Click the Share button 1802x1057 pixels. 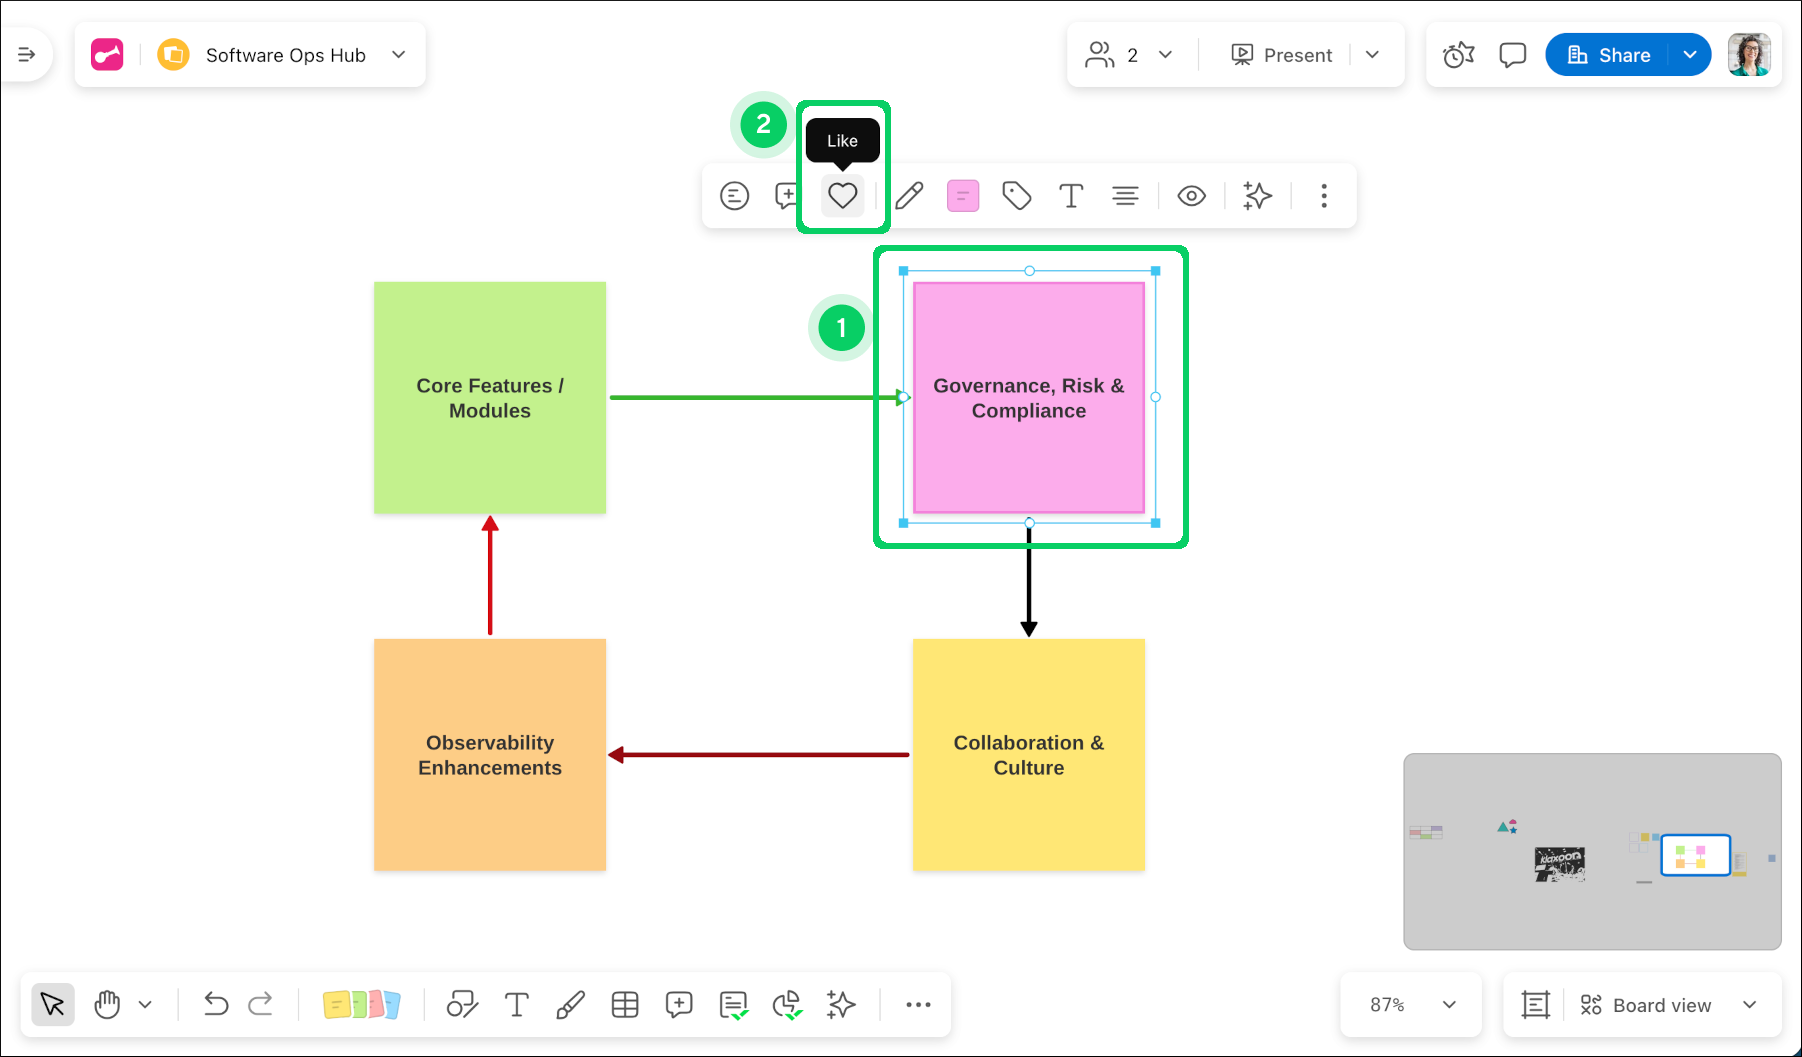pos(1608,55)
